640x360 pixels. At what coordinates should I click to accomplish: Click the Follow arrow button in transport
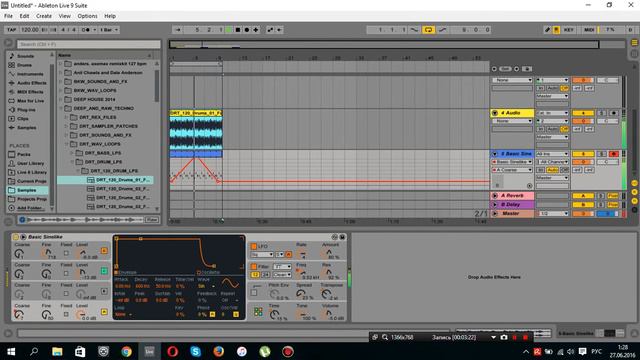tap(178, 30)
